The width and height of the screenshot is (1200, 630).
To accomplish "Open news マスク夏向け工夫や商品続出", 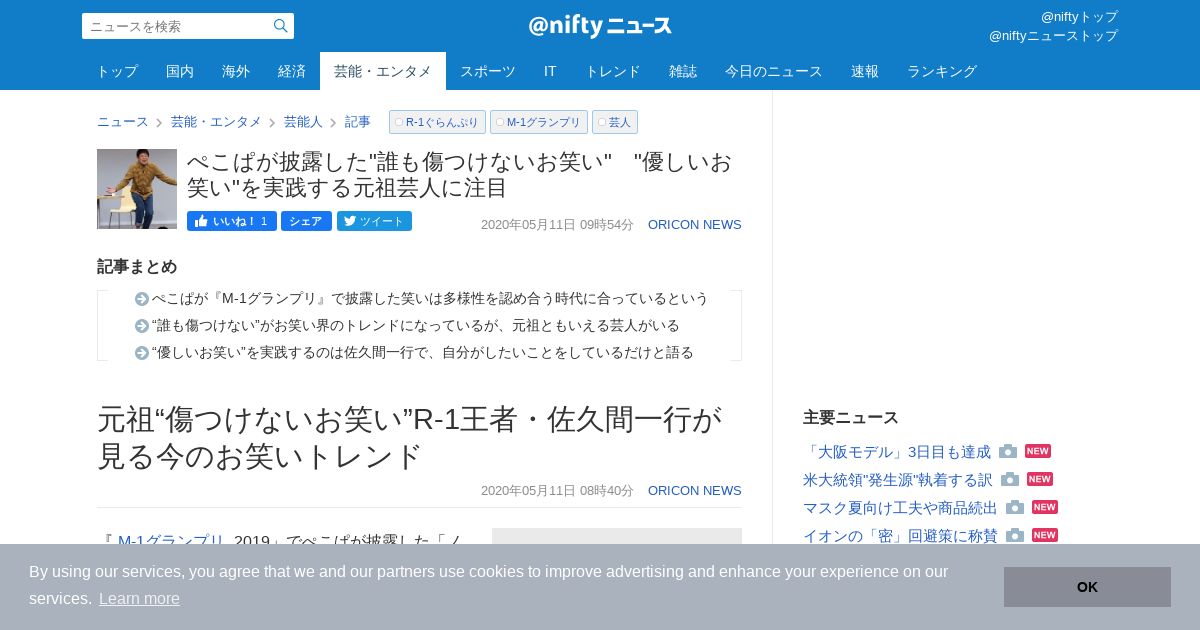I will click(x=900, y=508).
